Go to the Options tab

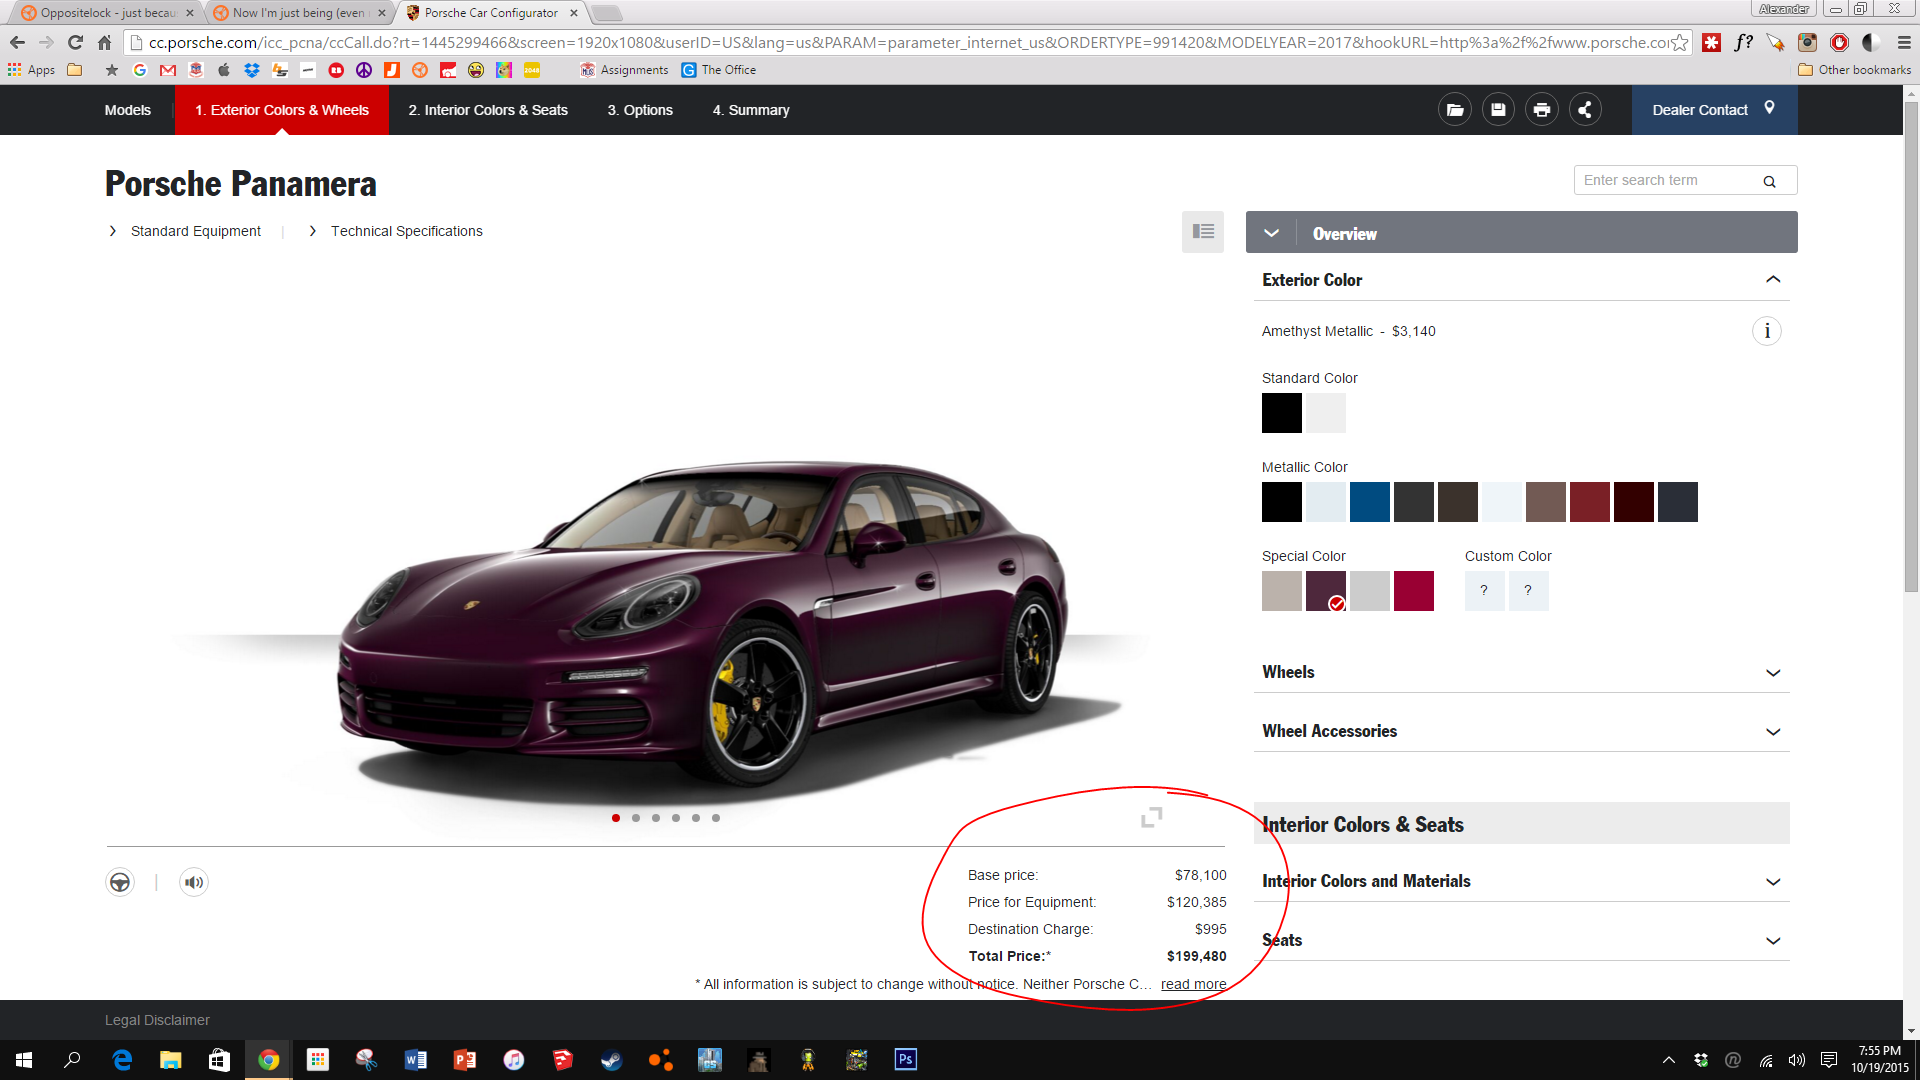(x=640, y=110)
